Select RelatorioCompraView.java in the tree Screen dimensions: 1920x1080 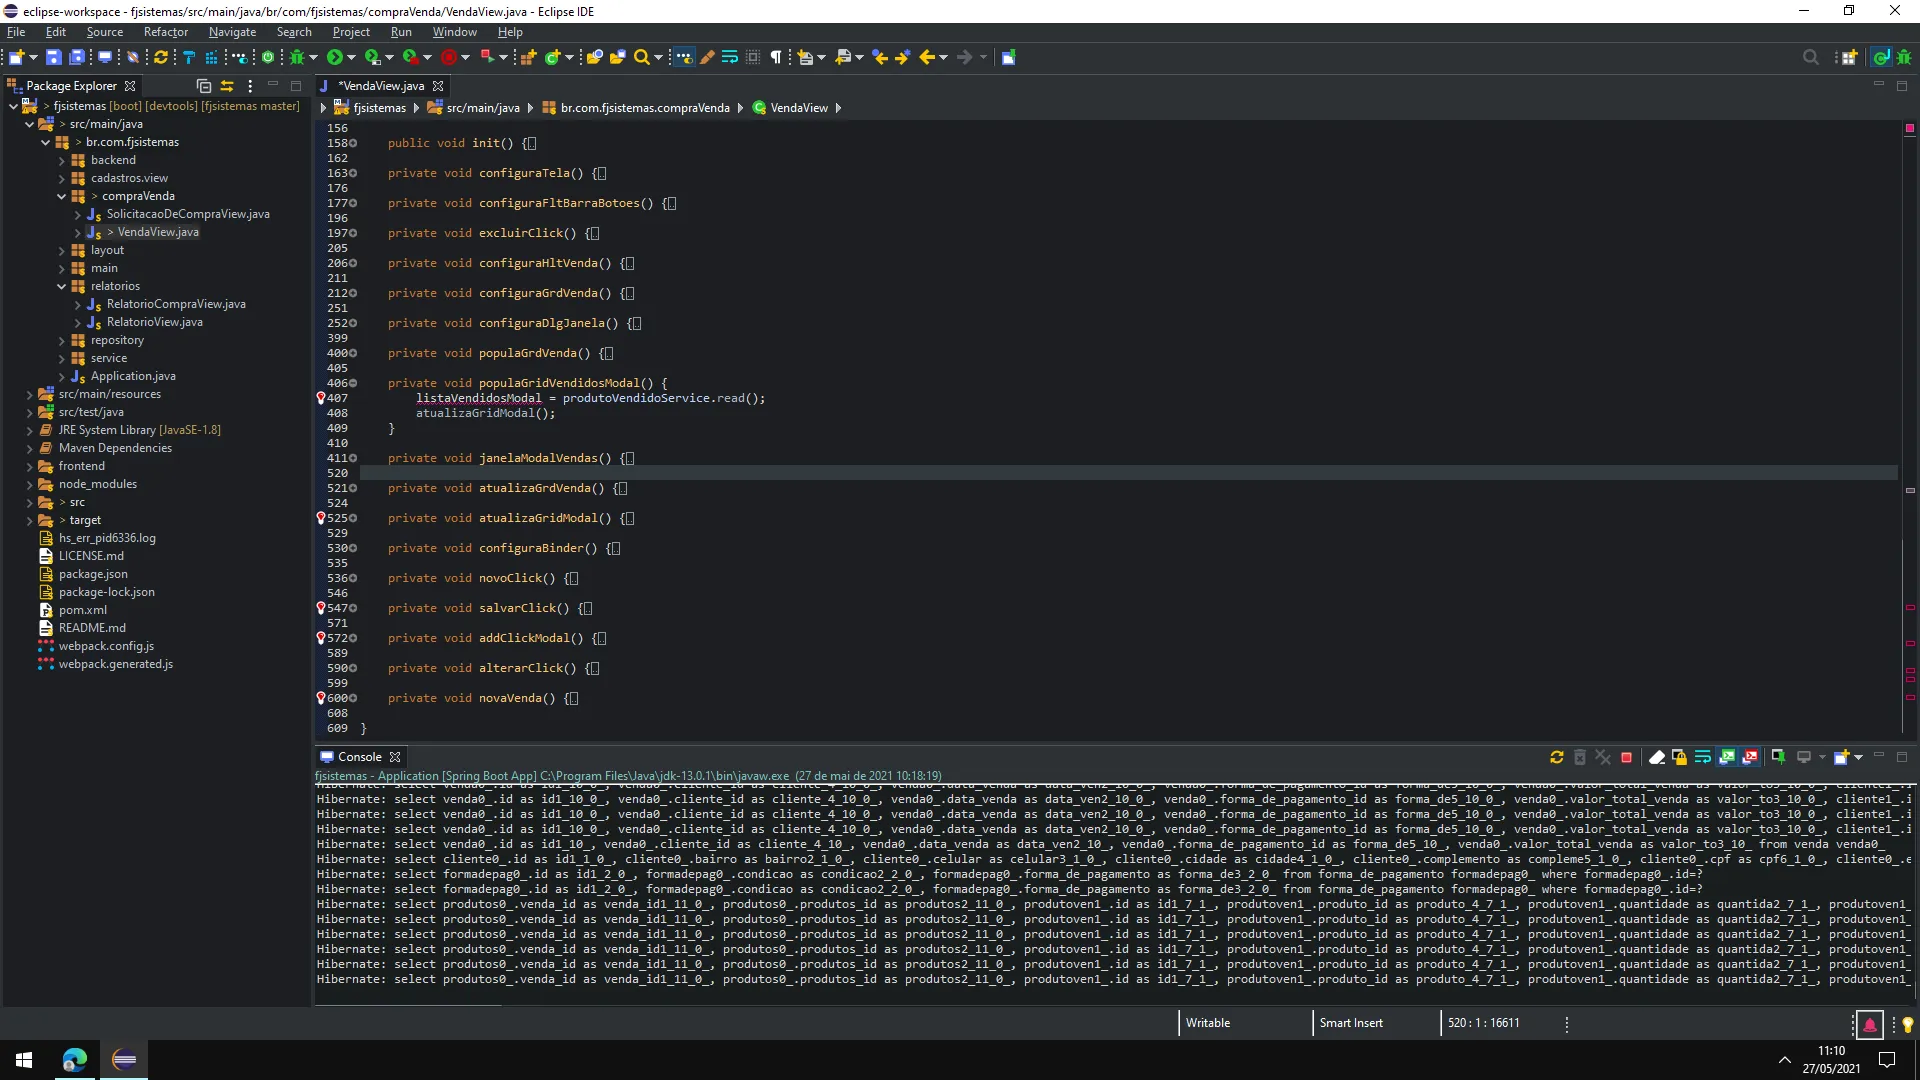[x=176, y=305]
